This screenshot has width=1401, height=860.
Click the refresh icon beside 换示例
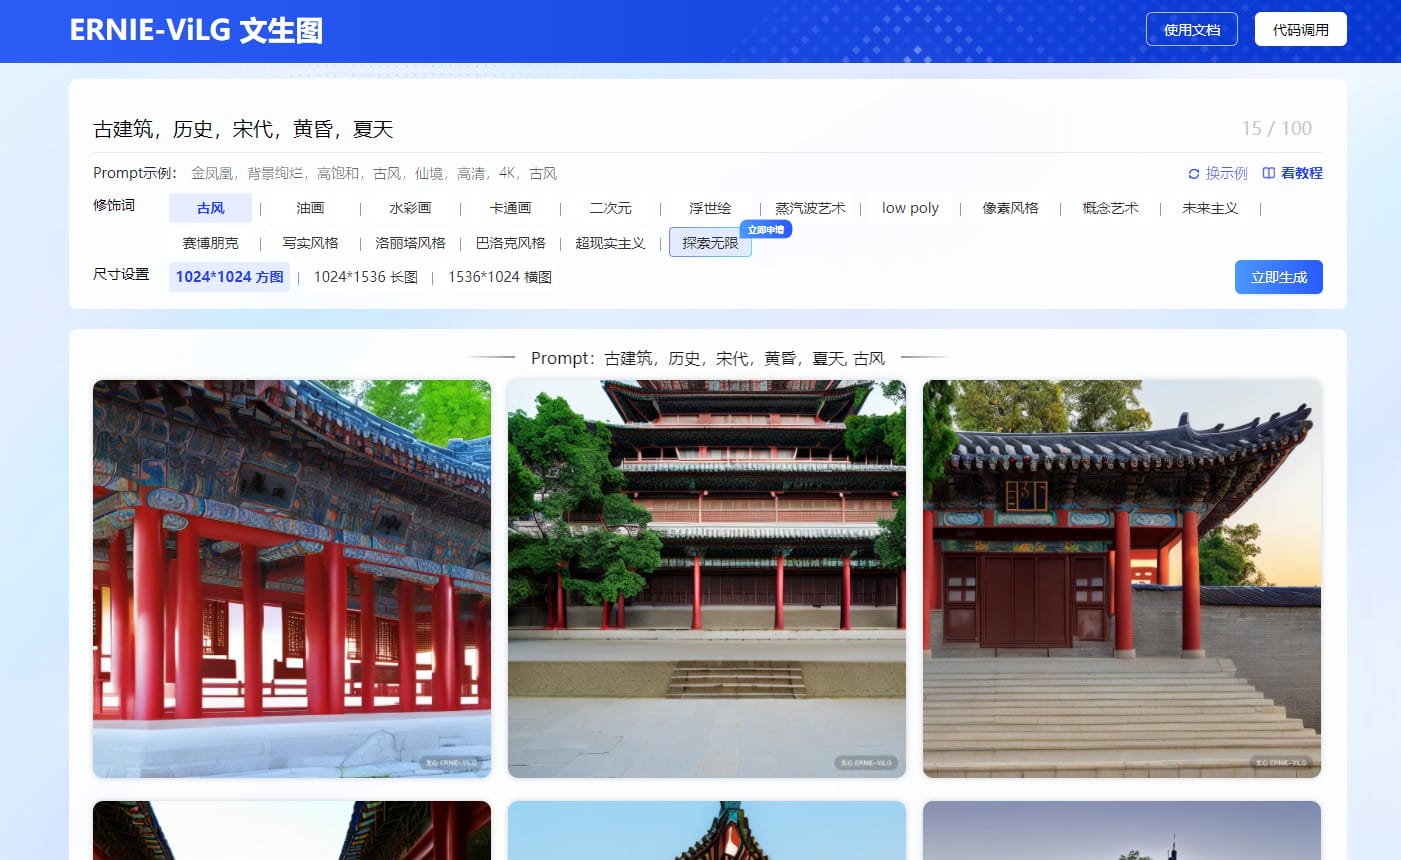pyautogui.click(x=1193, y=174)
